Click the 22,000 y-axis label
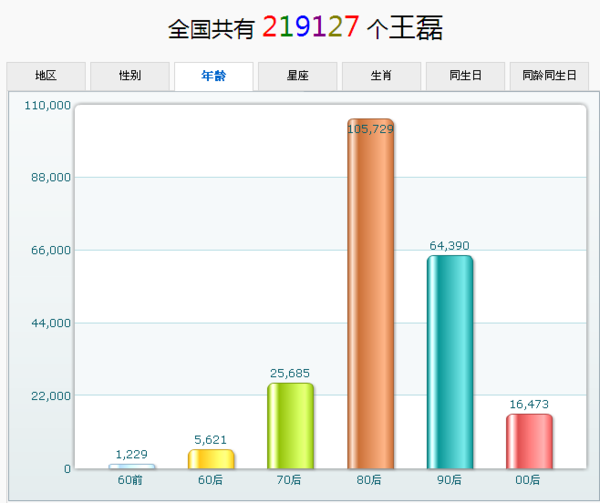The height and width of the screenshot is (503, 600). [x=51, y=396]
